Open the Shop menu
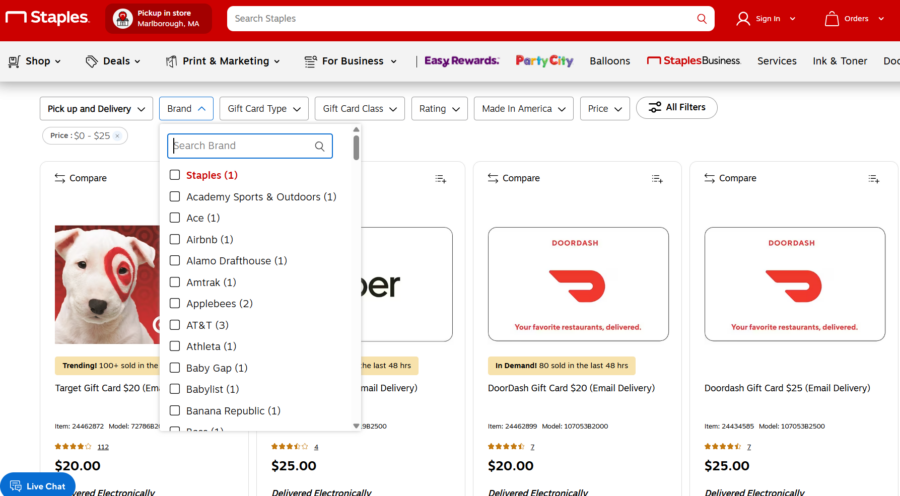The image size is (900, 496). [x=34, y=61]
